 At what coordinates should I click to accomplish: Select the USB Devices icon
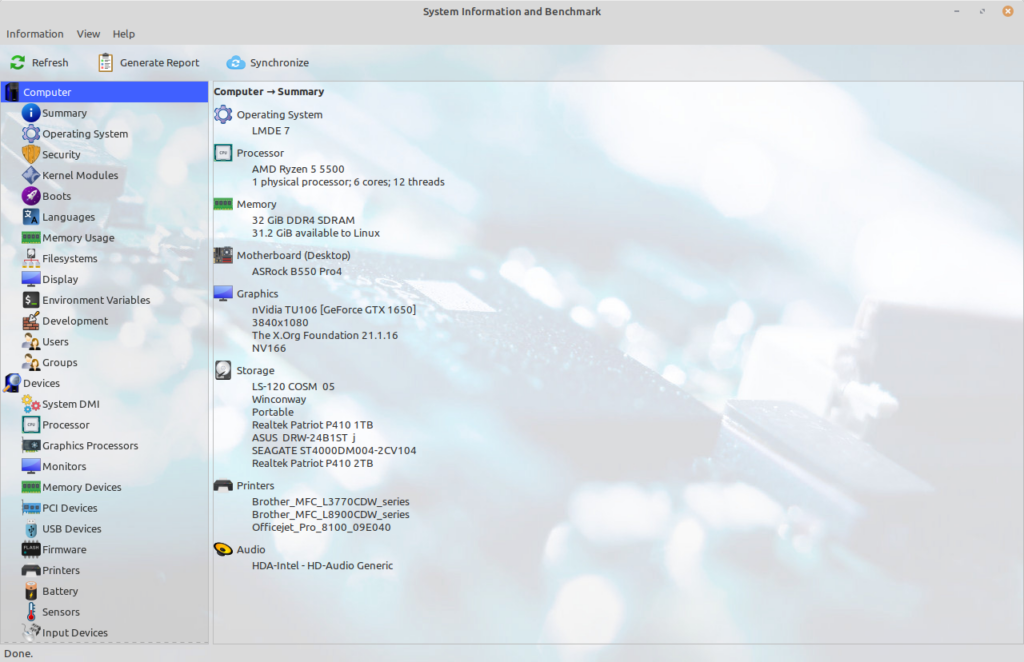click(31, 529)
